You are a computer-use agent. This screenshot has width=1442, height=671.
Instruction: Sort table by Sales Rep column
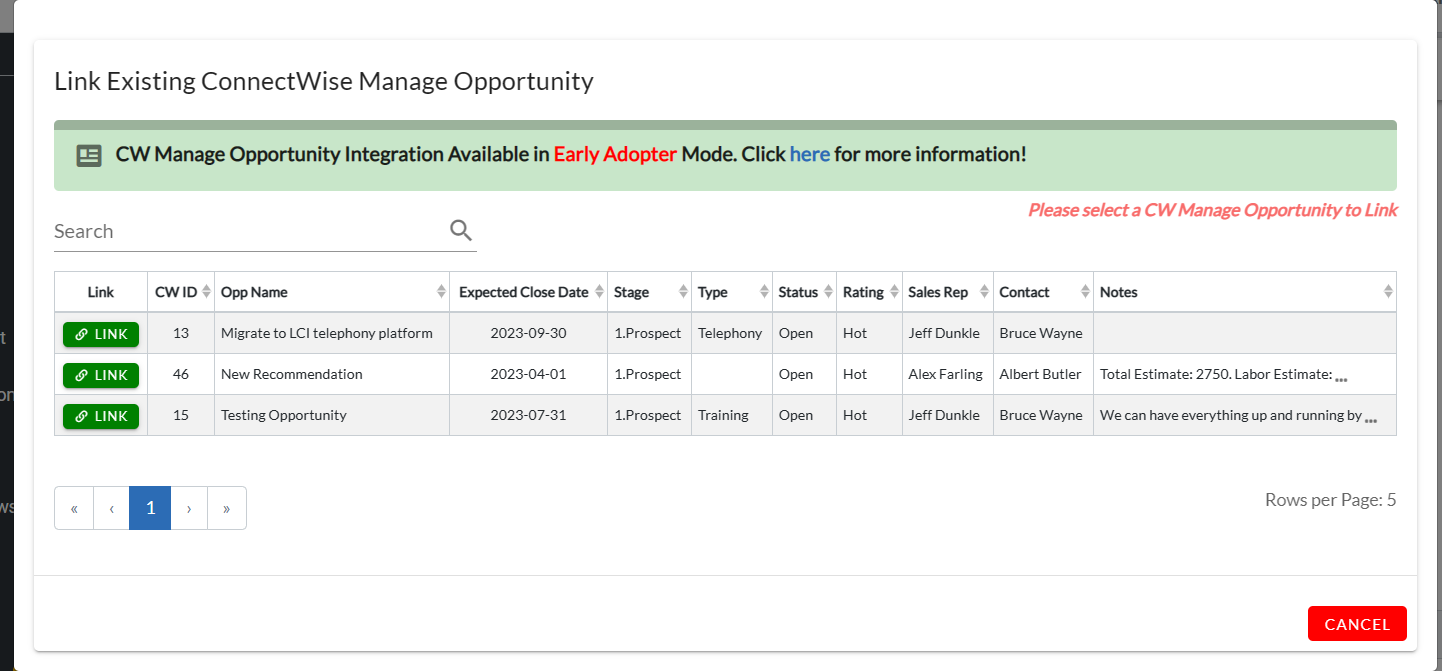click(x=948, y=292)
